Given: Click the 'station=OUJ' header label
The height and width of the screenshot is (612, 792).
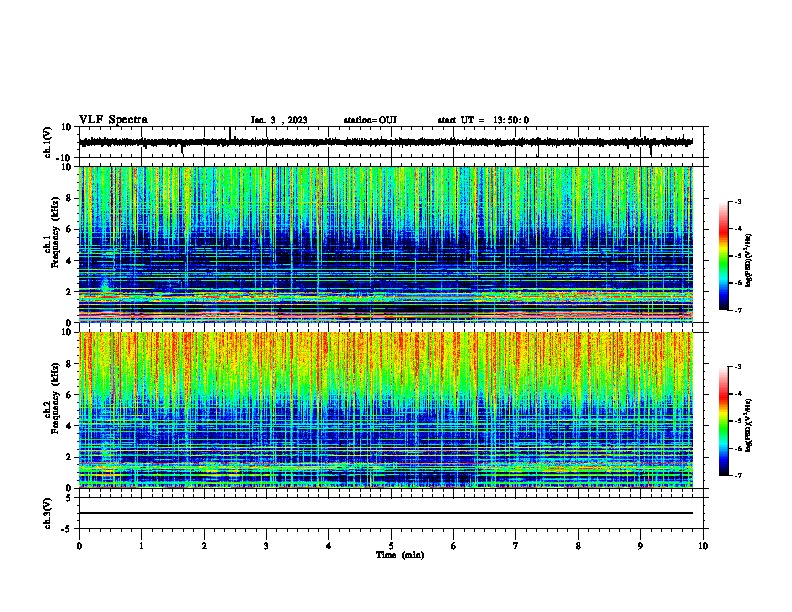Looking at the screenshot, I should pos(370,120).
